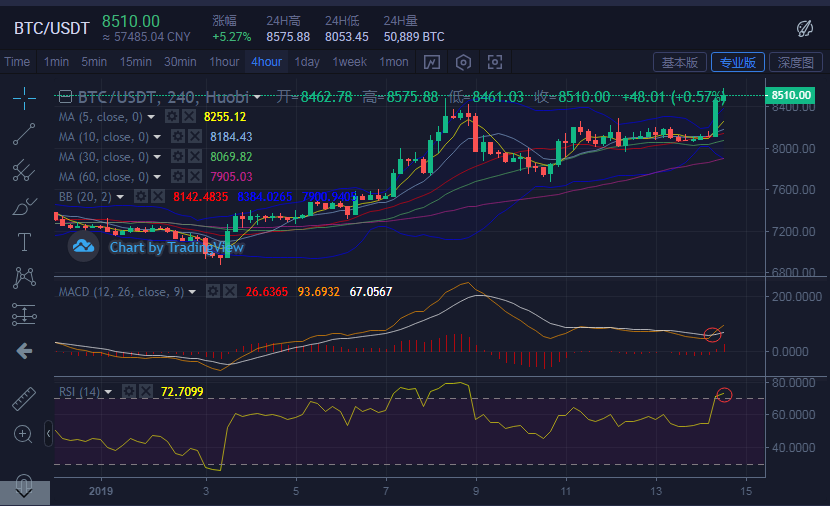Click the 24H volume 50,889 BTC value

click(x=414, y=37)
